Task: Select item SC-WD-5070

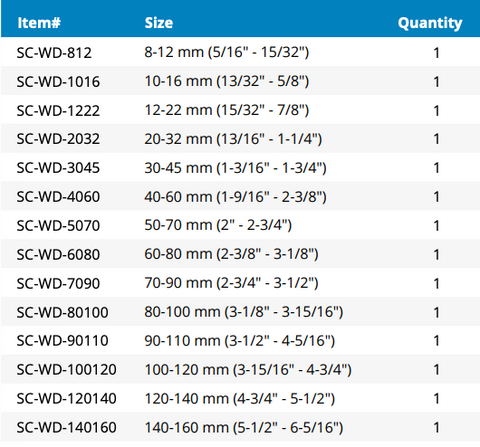Action: coord(58,226)
